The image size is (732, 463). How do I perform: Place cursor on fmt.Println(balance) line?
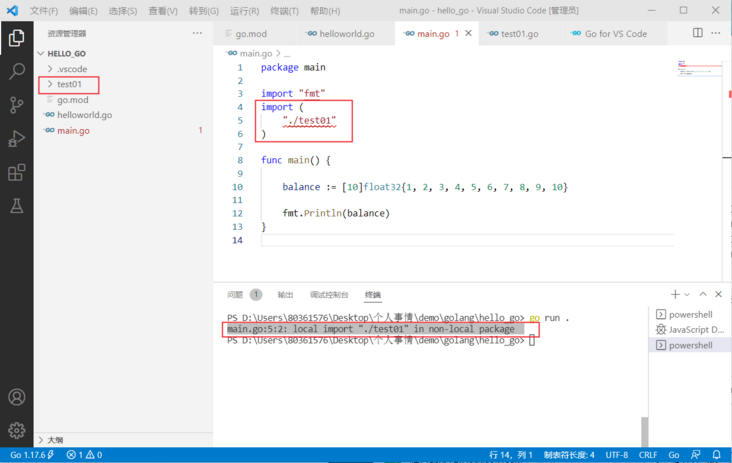pos(336,213)
